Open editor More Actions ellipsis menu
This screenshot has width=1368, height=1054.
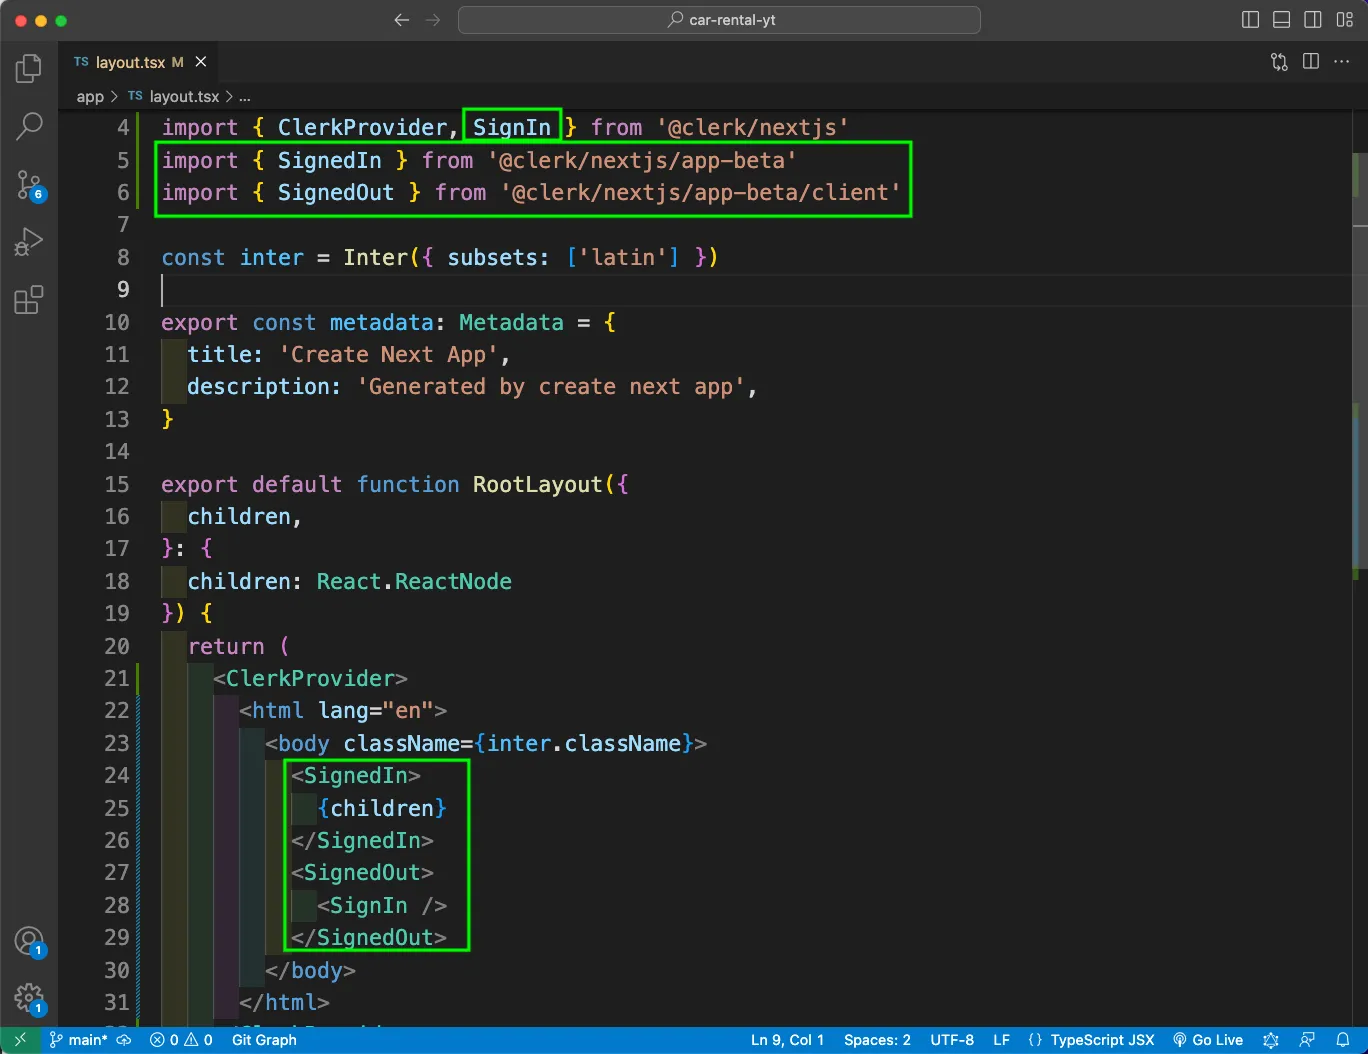1342,62
